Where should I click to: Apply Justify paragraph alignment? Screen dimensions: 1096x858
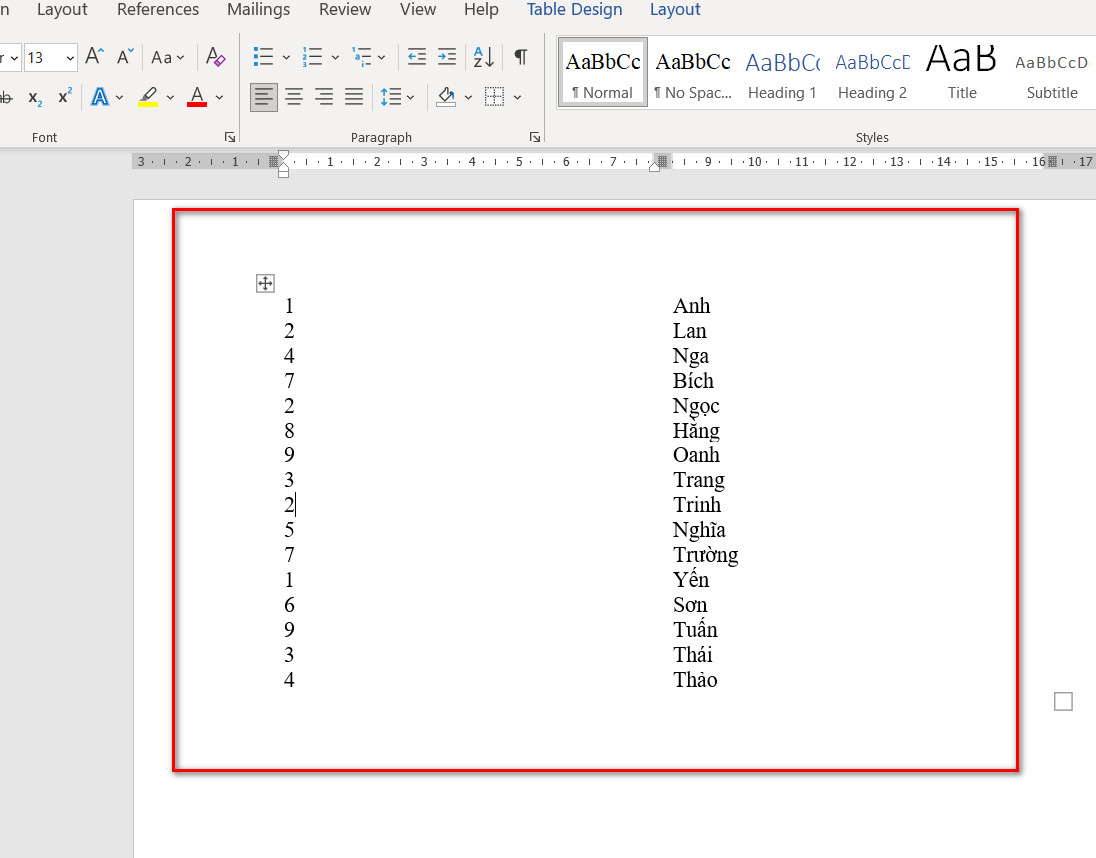(354, 96)
